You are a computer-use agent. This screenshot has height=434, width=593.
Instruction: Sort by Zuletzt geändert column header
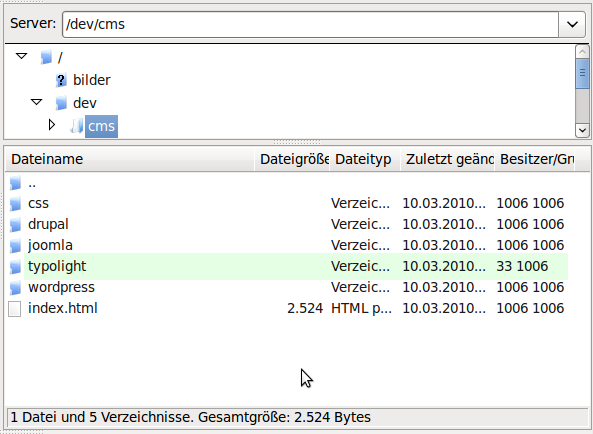(x=447, y=159)
